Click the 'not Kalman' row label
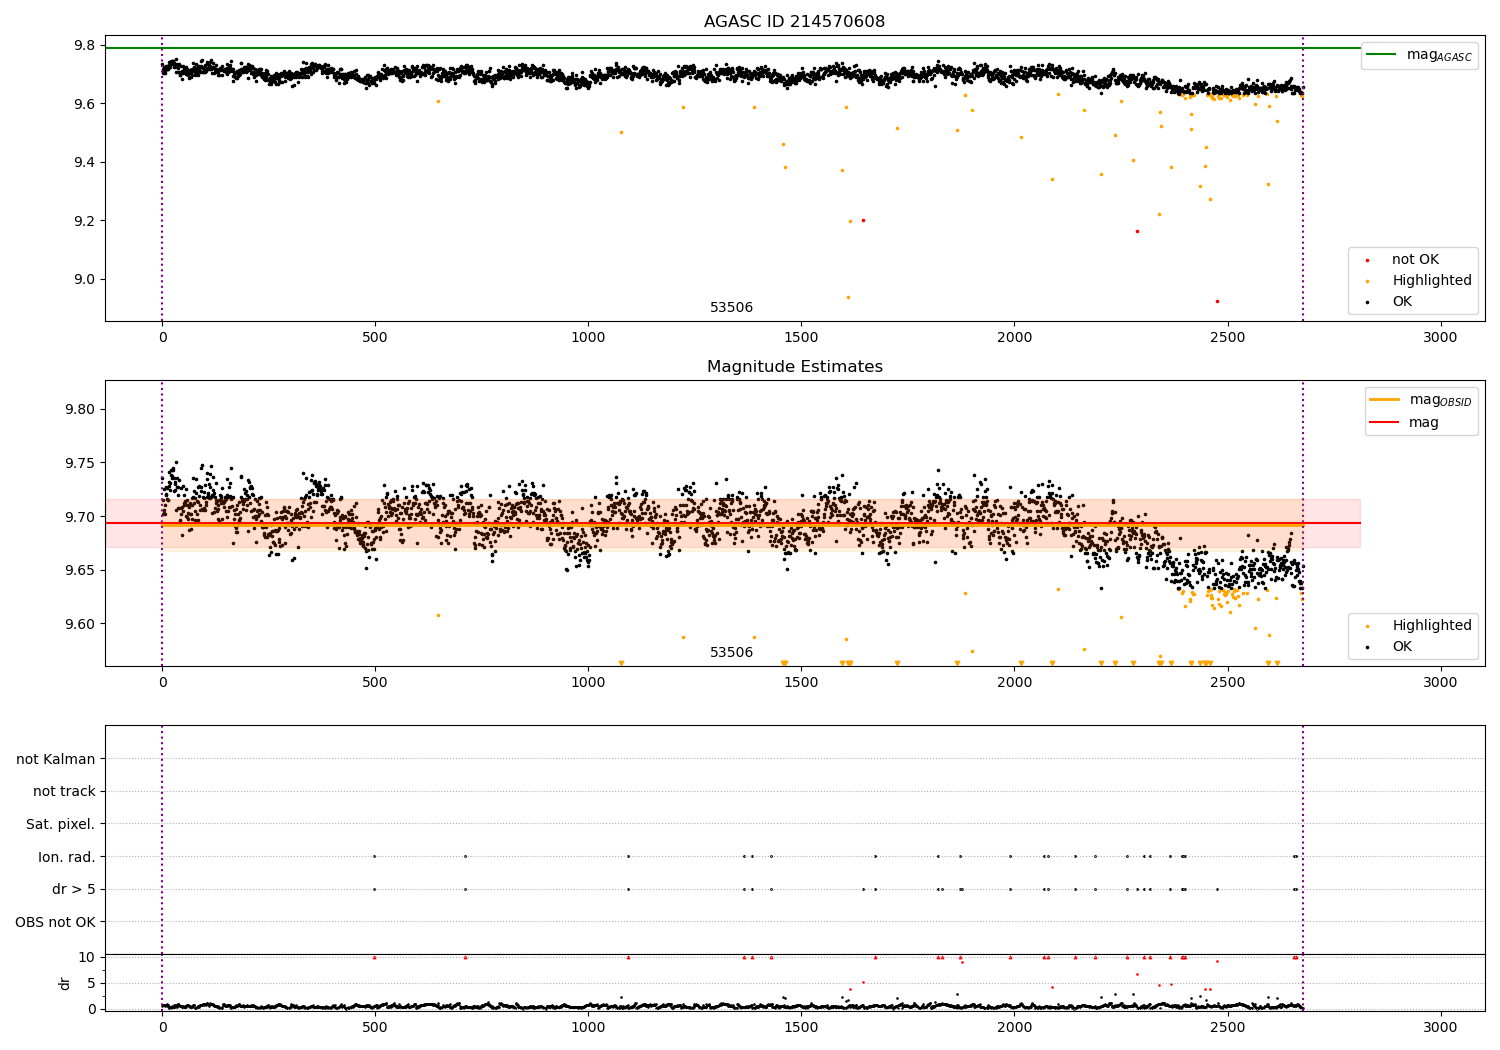Image resolution: width=1500 pixels, height=1050 pixels. [56, 759]
